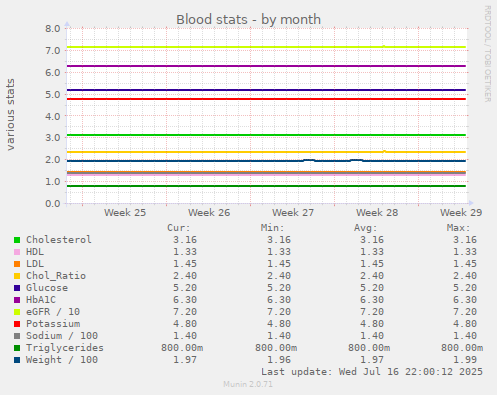Image resolution: width=497 pixels, height=395 pixels.
Task: Click the Chol_Ratio Avg value 2.40
Action: click(372, 276)
